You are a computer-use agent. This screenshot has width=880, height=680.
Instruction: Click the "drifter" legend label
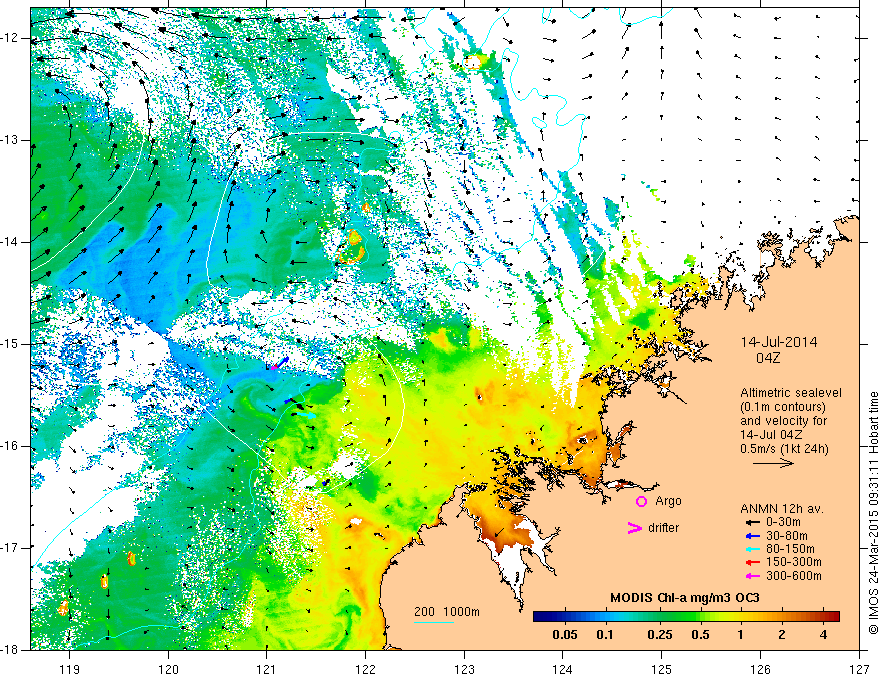point(663,528)
